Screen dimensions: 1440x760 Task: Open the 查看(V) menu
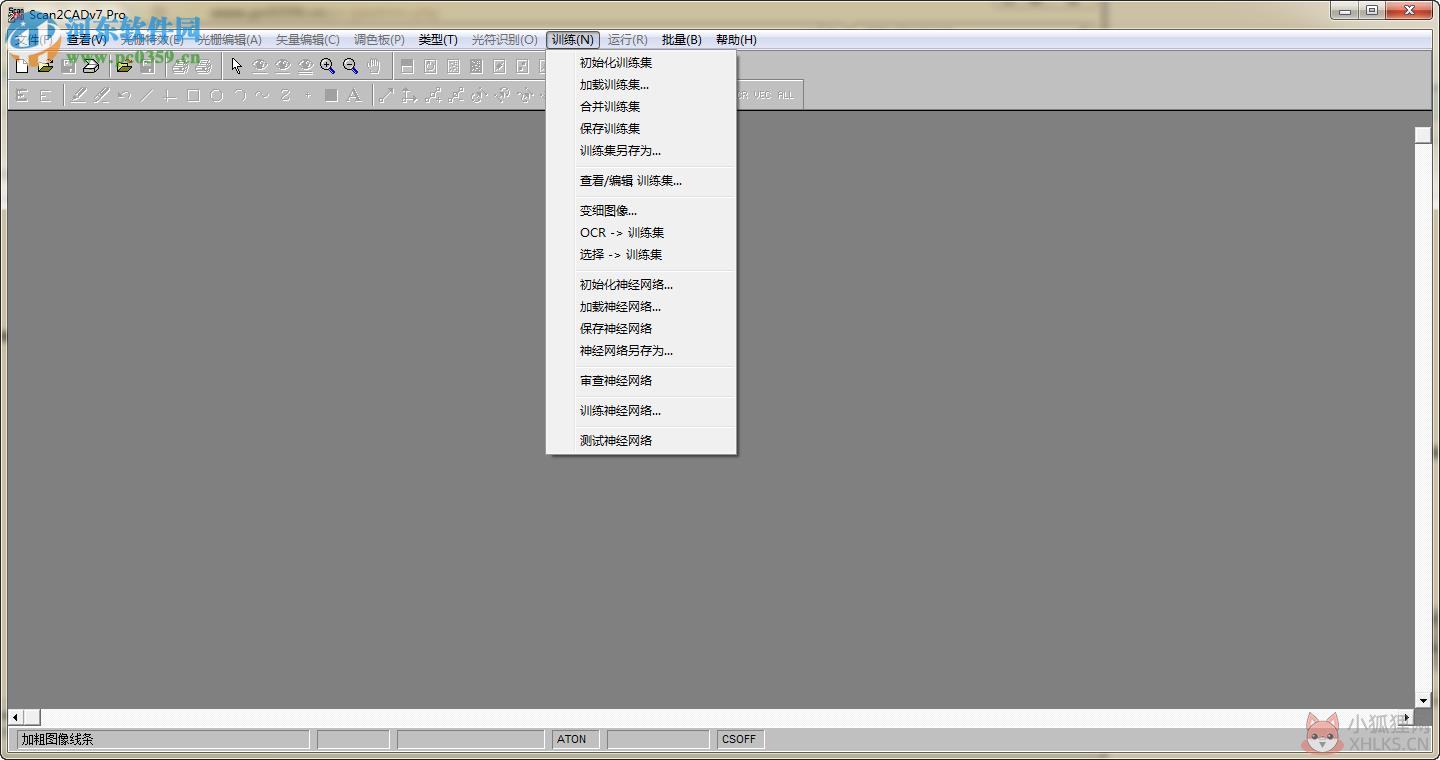coord(86,40)
